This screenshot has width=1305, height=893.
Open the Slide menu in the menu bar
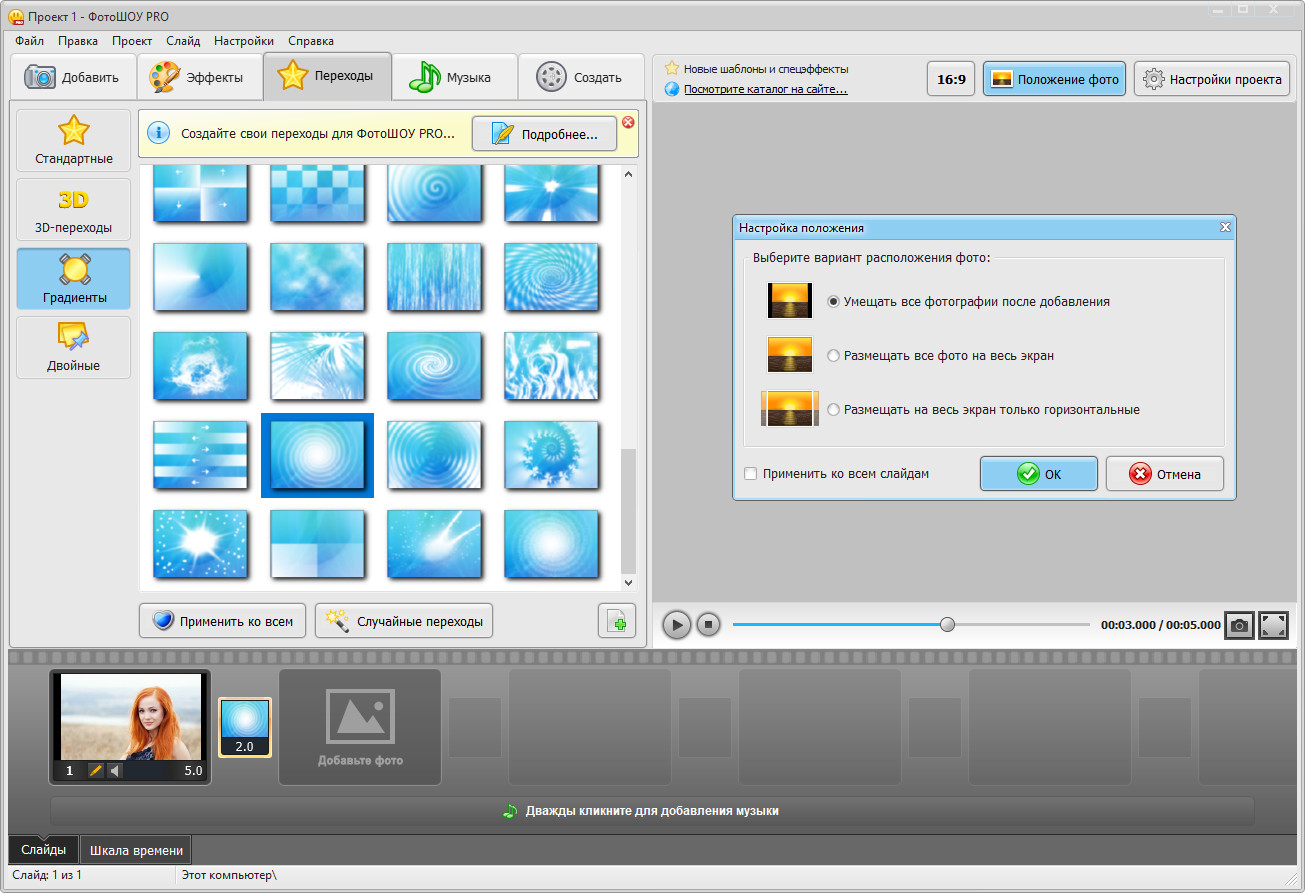[183, 41]
